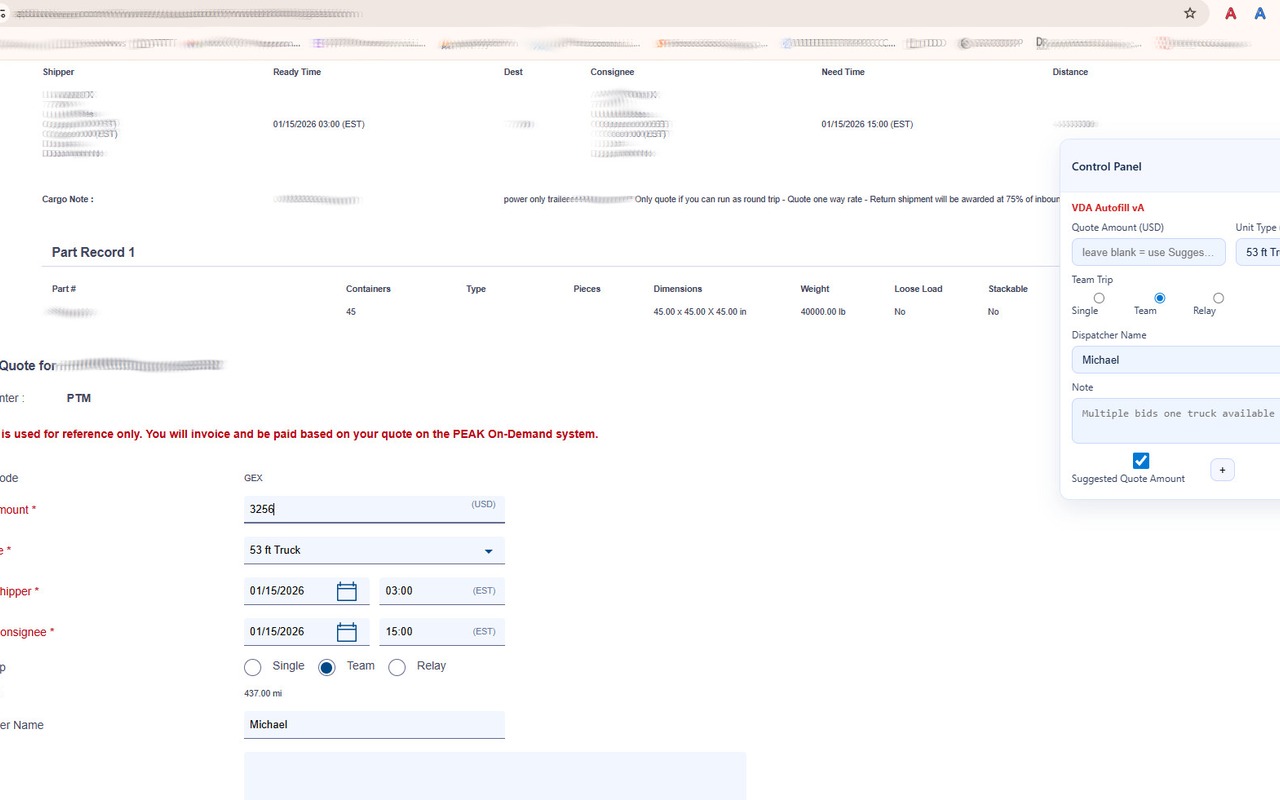Viewport: 1280px width, 800px height.
Task: Click the 03:00 ready time field
Action: [x=420, y=590]
